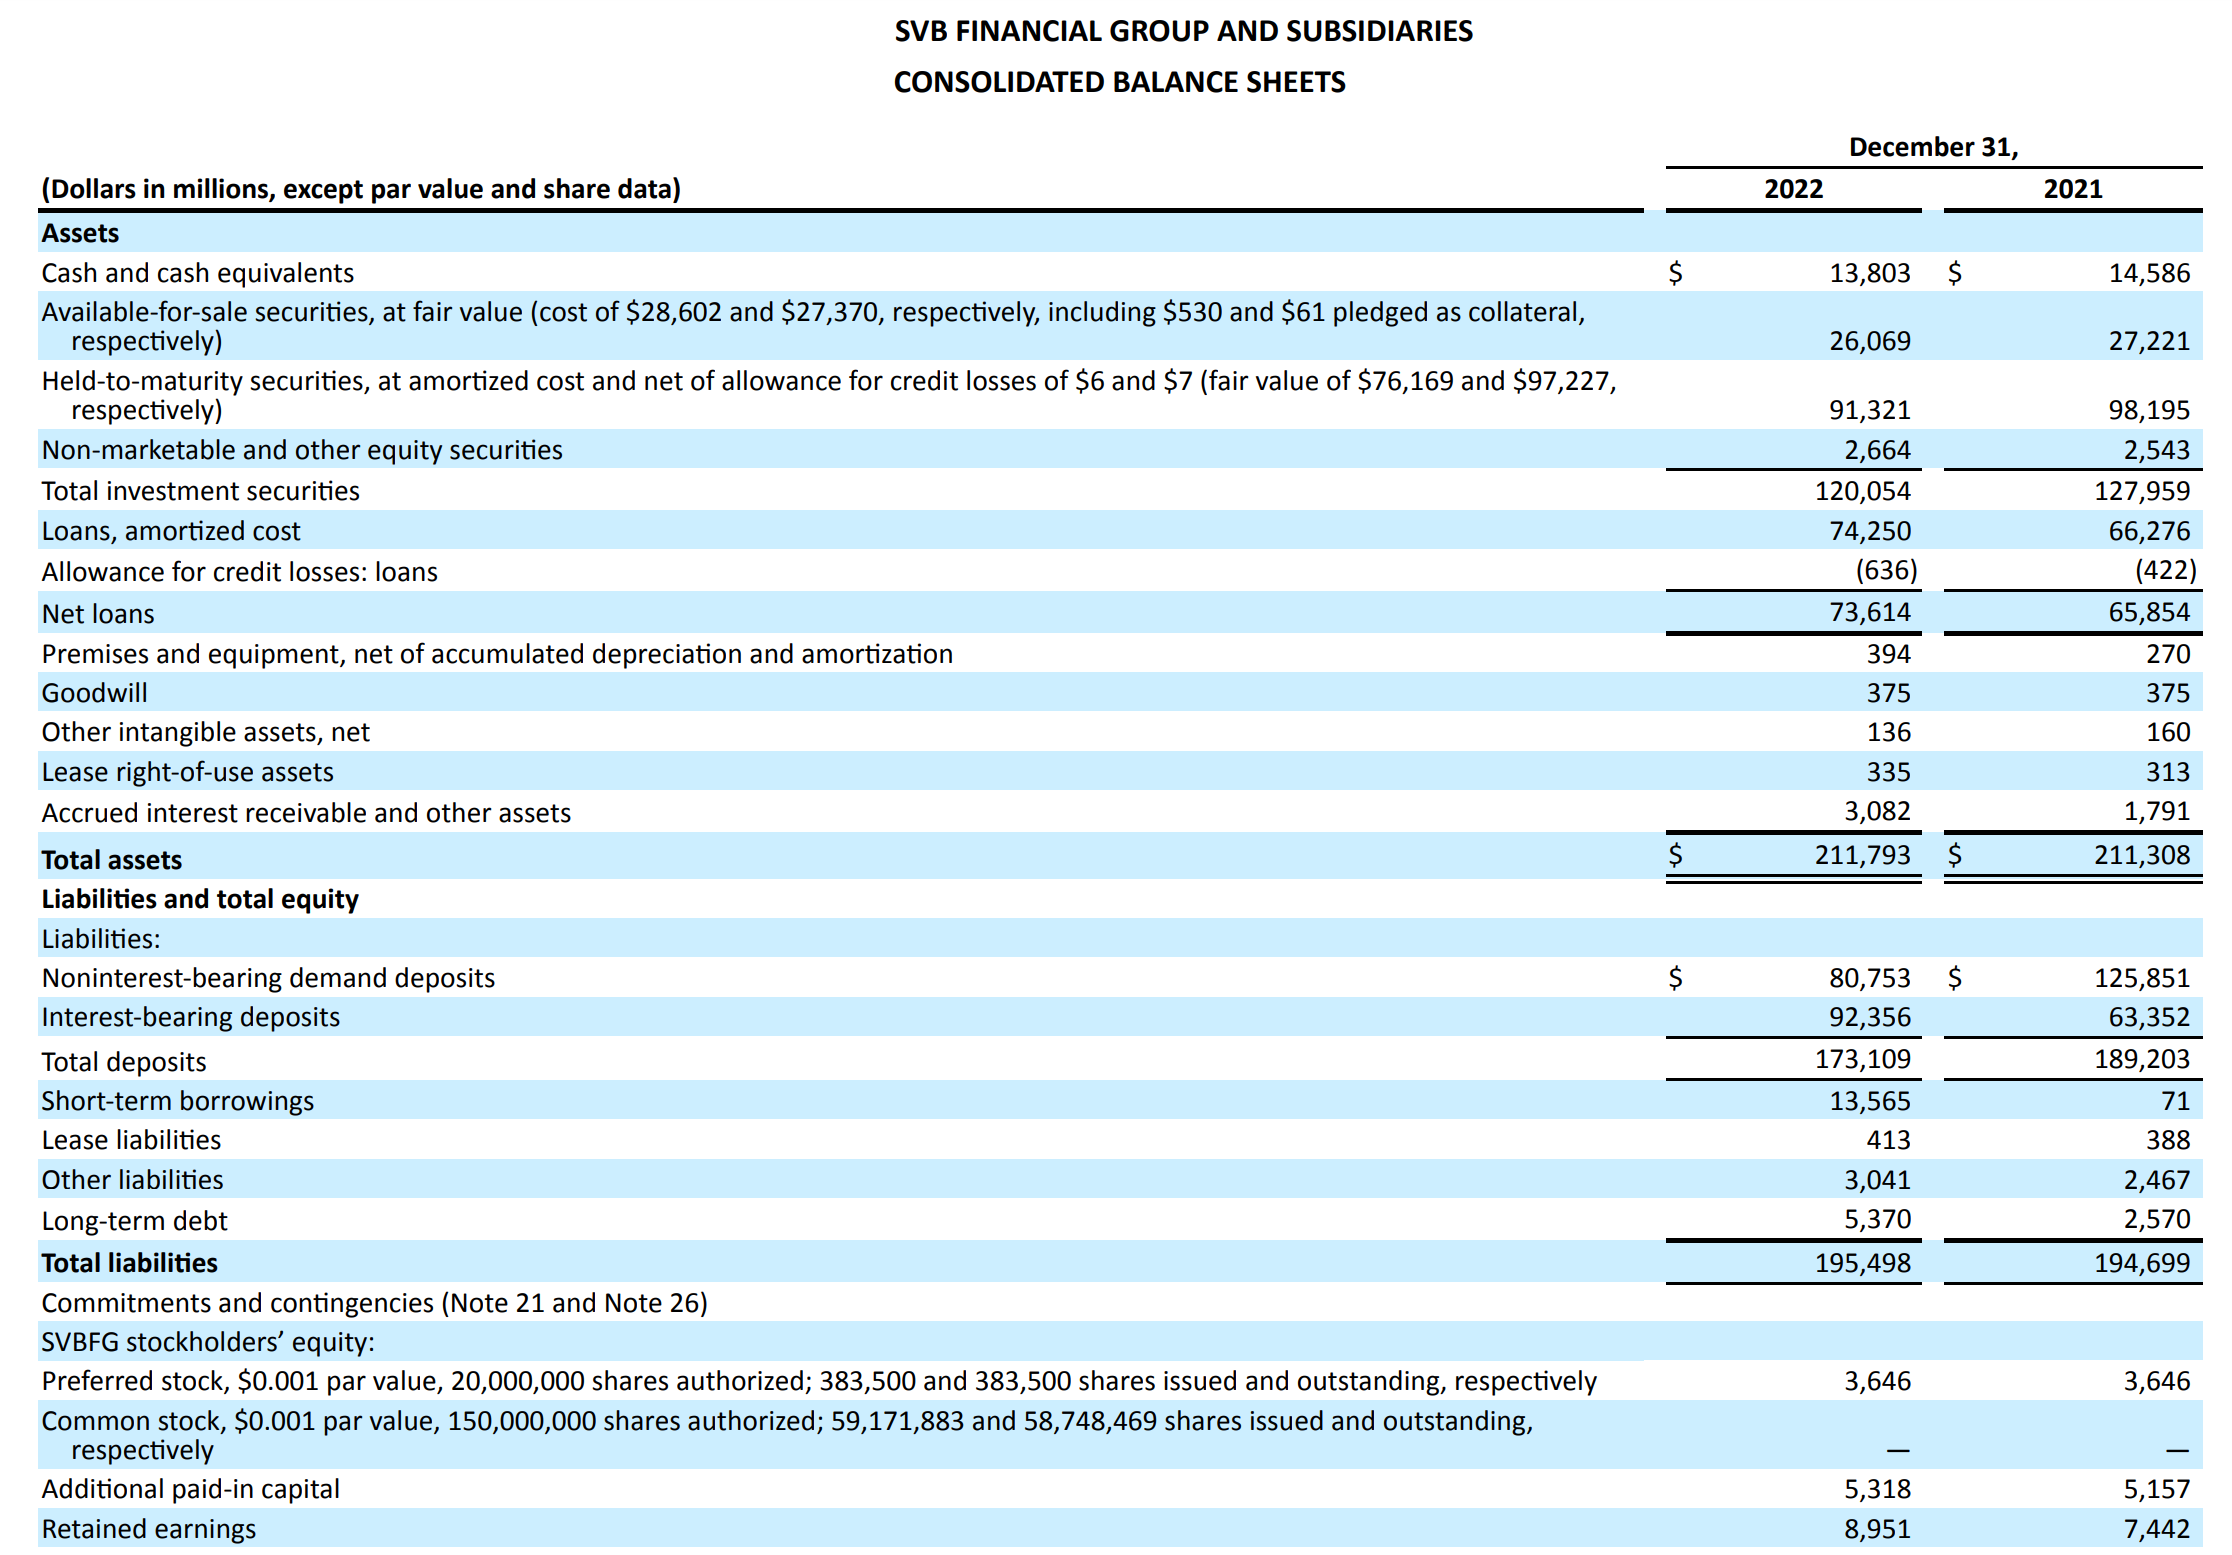Select the Liabilities and total equity heading
The width and height of the screenshot is (2232, 1555).
click(x=199, y=899)
